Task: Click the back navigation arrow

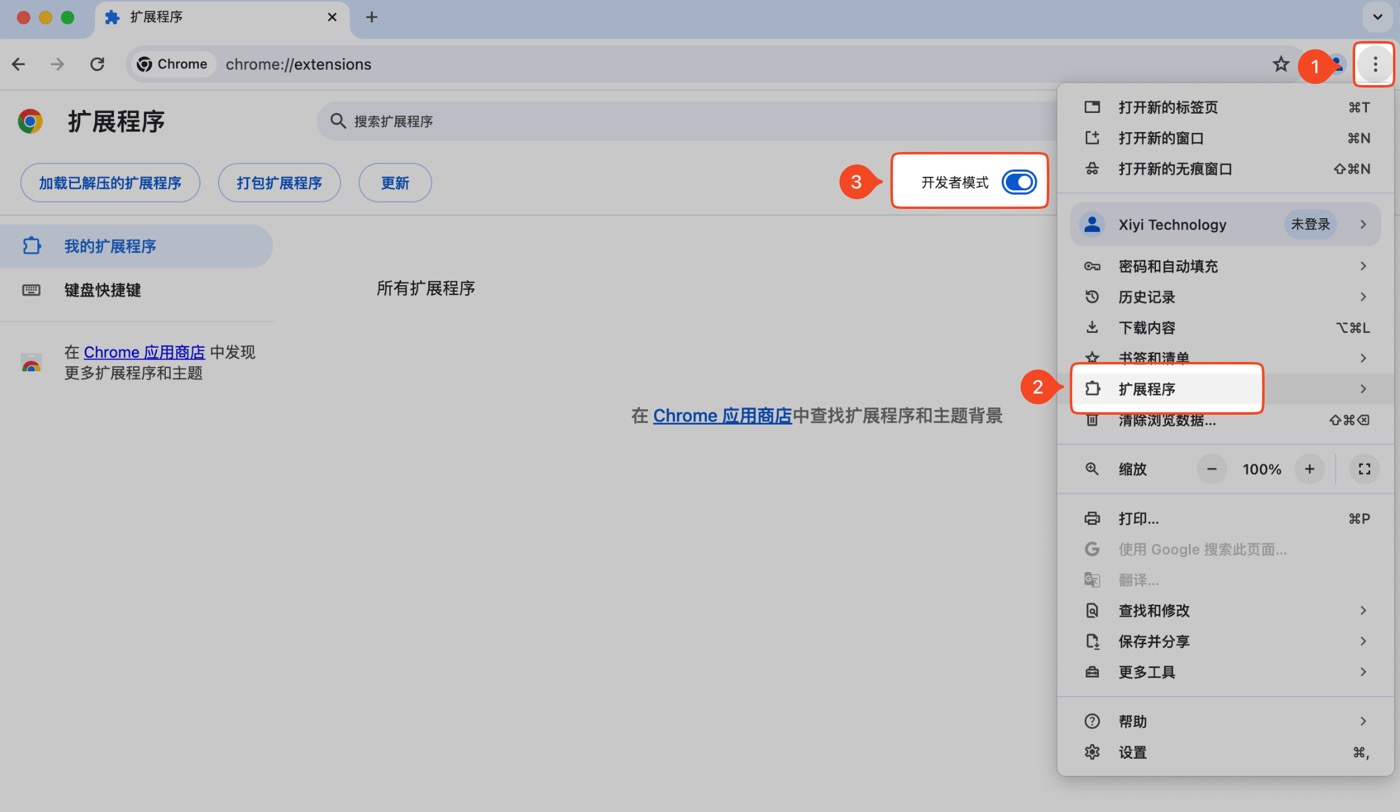Action: point(19,64)
